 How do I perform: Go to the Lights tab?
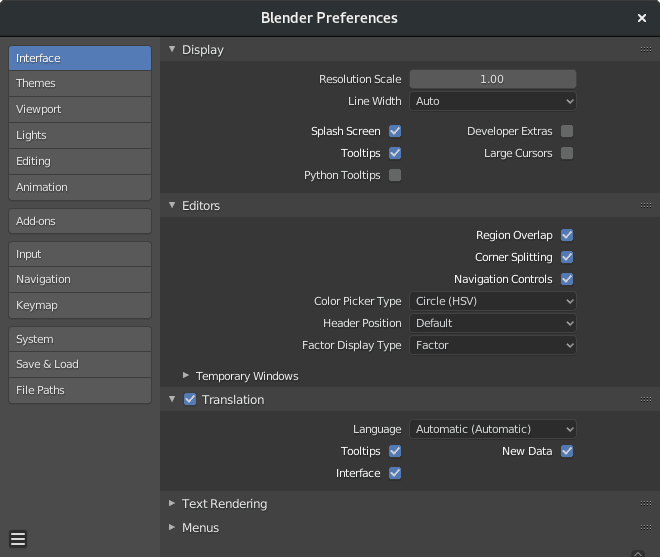pos(80,136)
